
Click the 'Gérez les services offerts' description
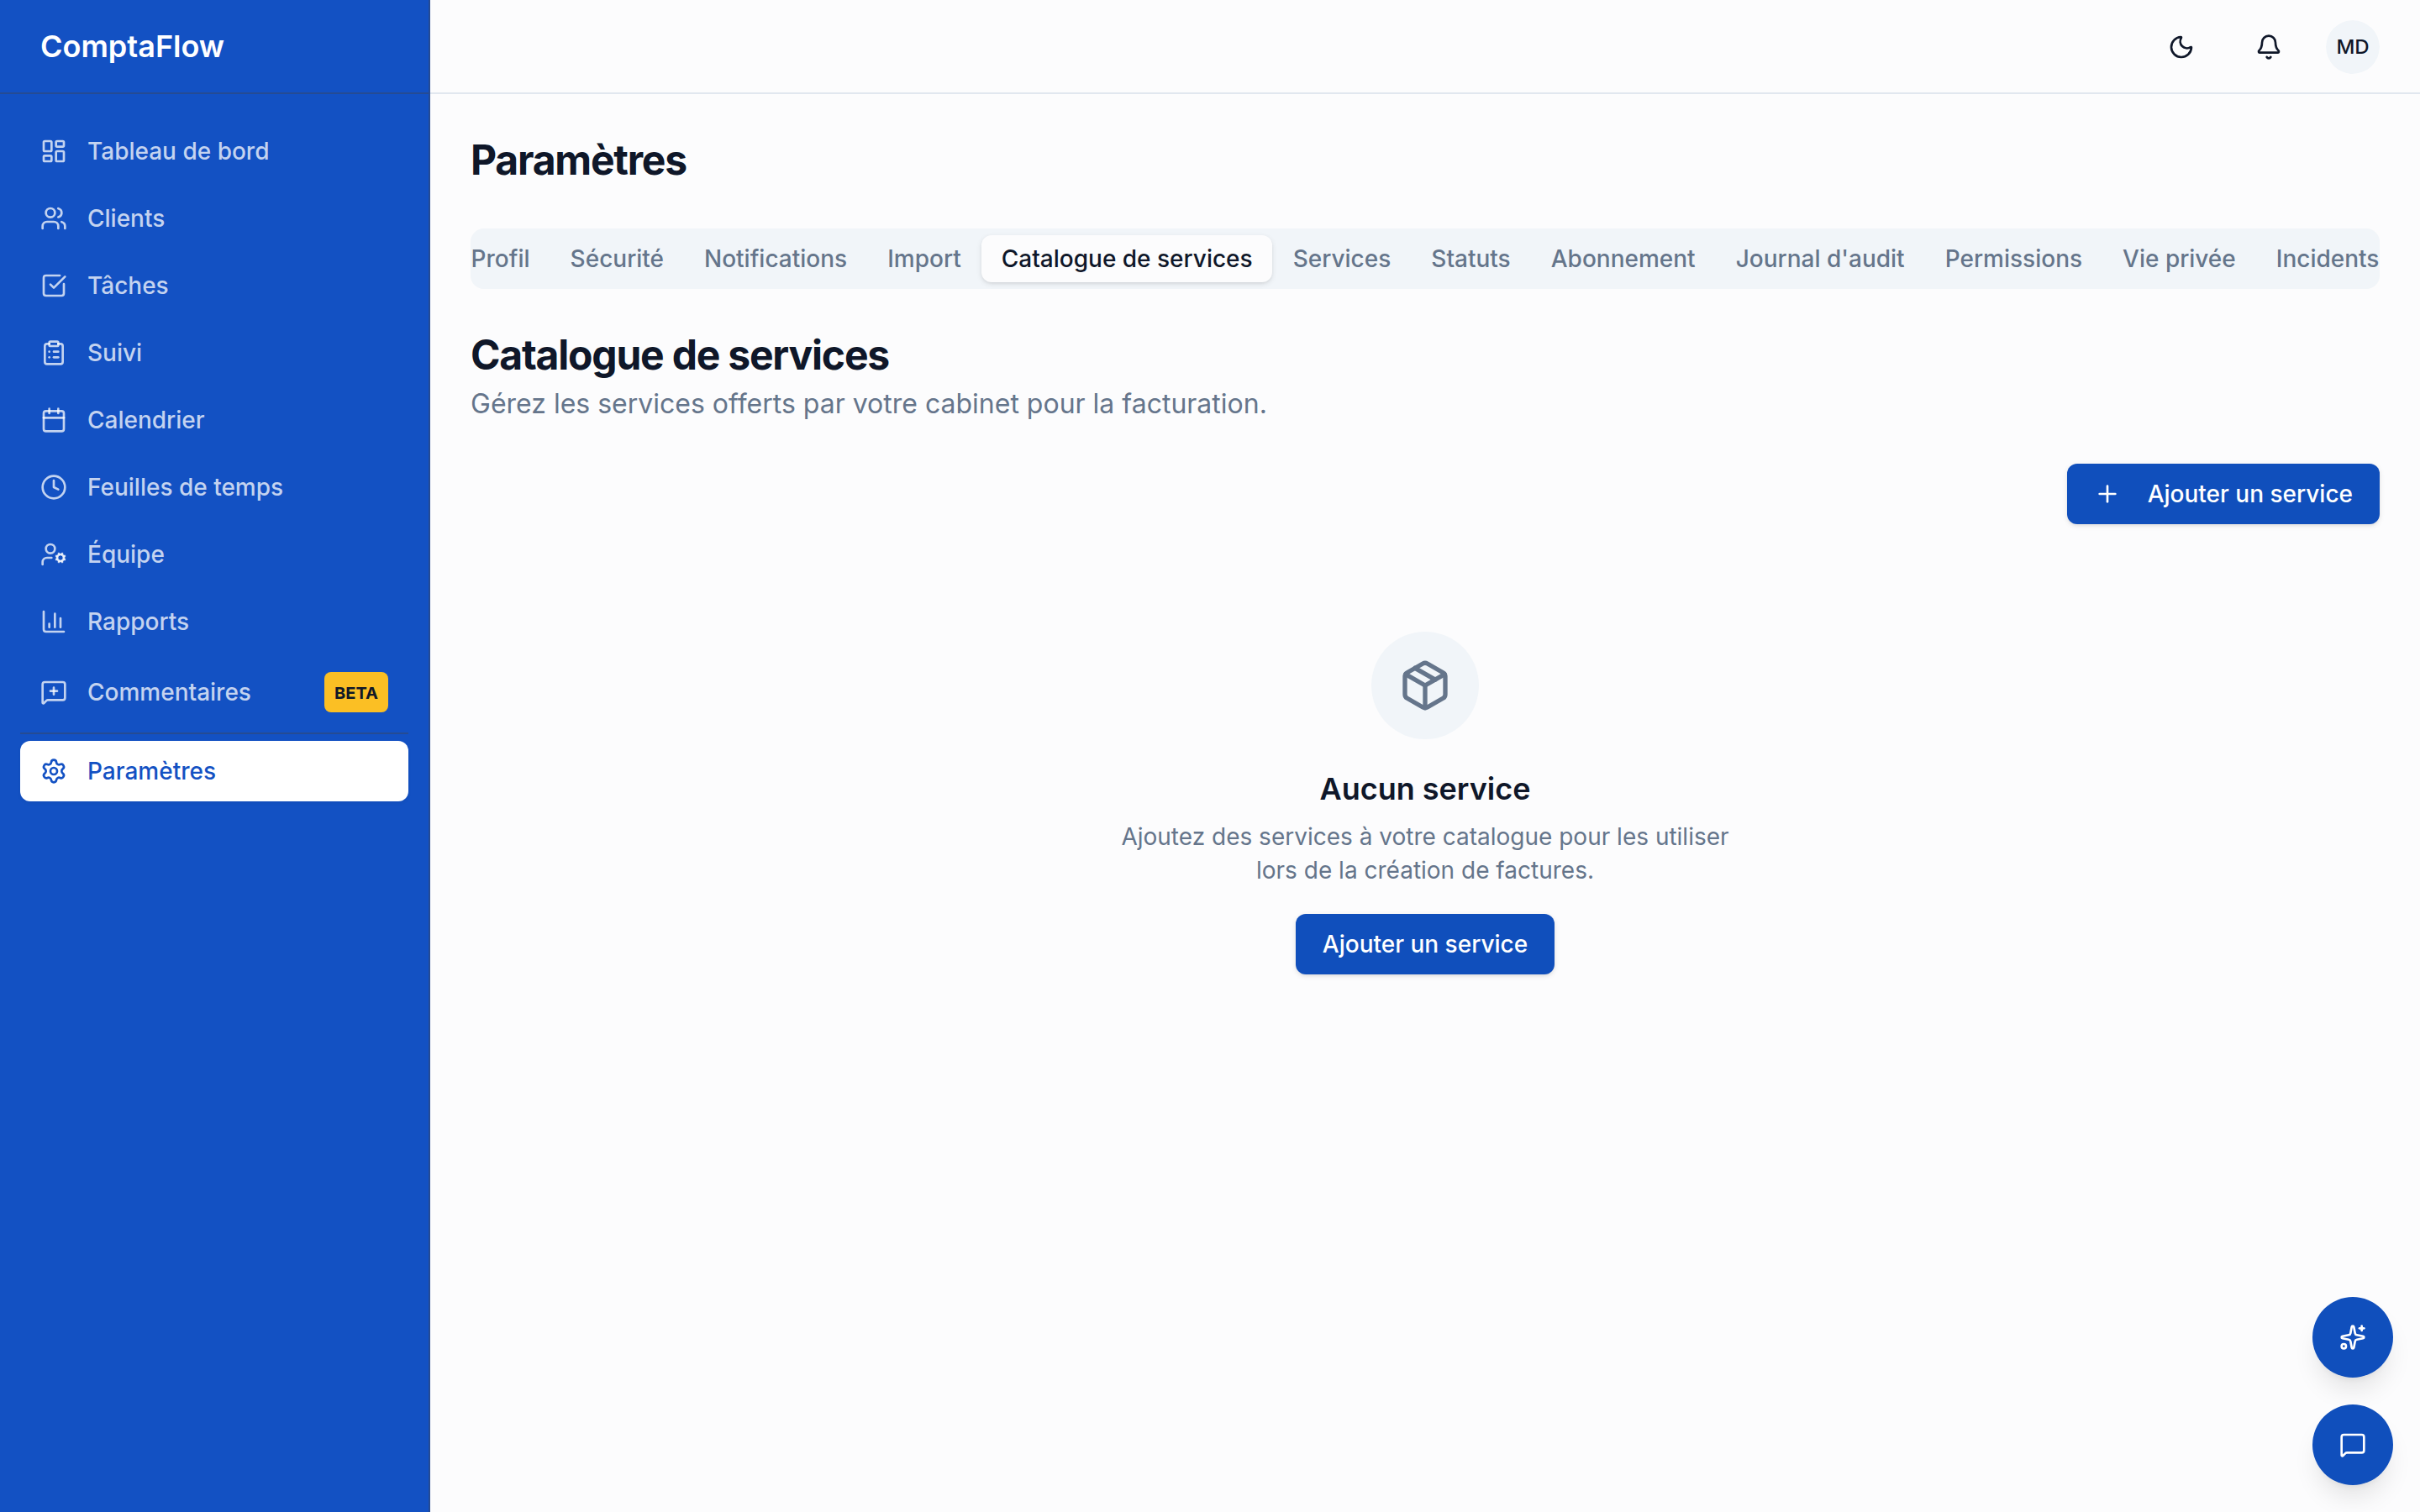868,404
